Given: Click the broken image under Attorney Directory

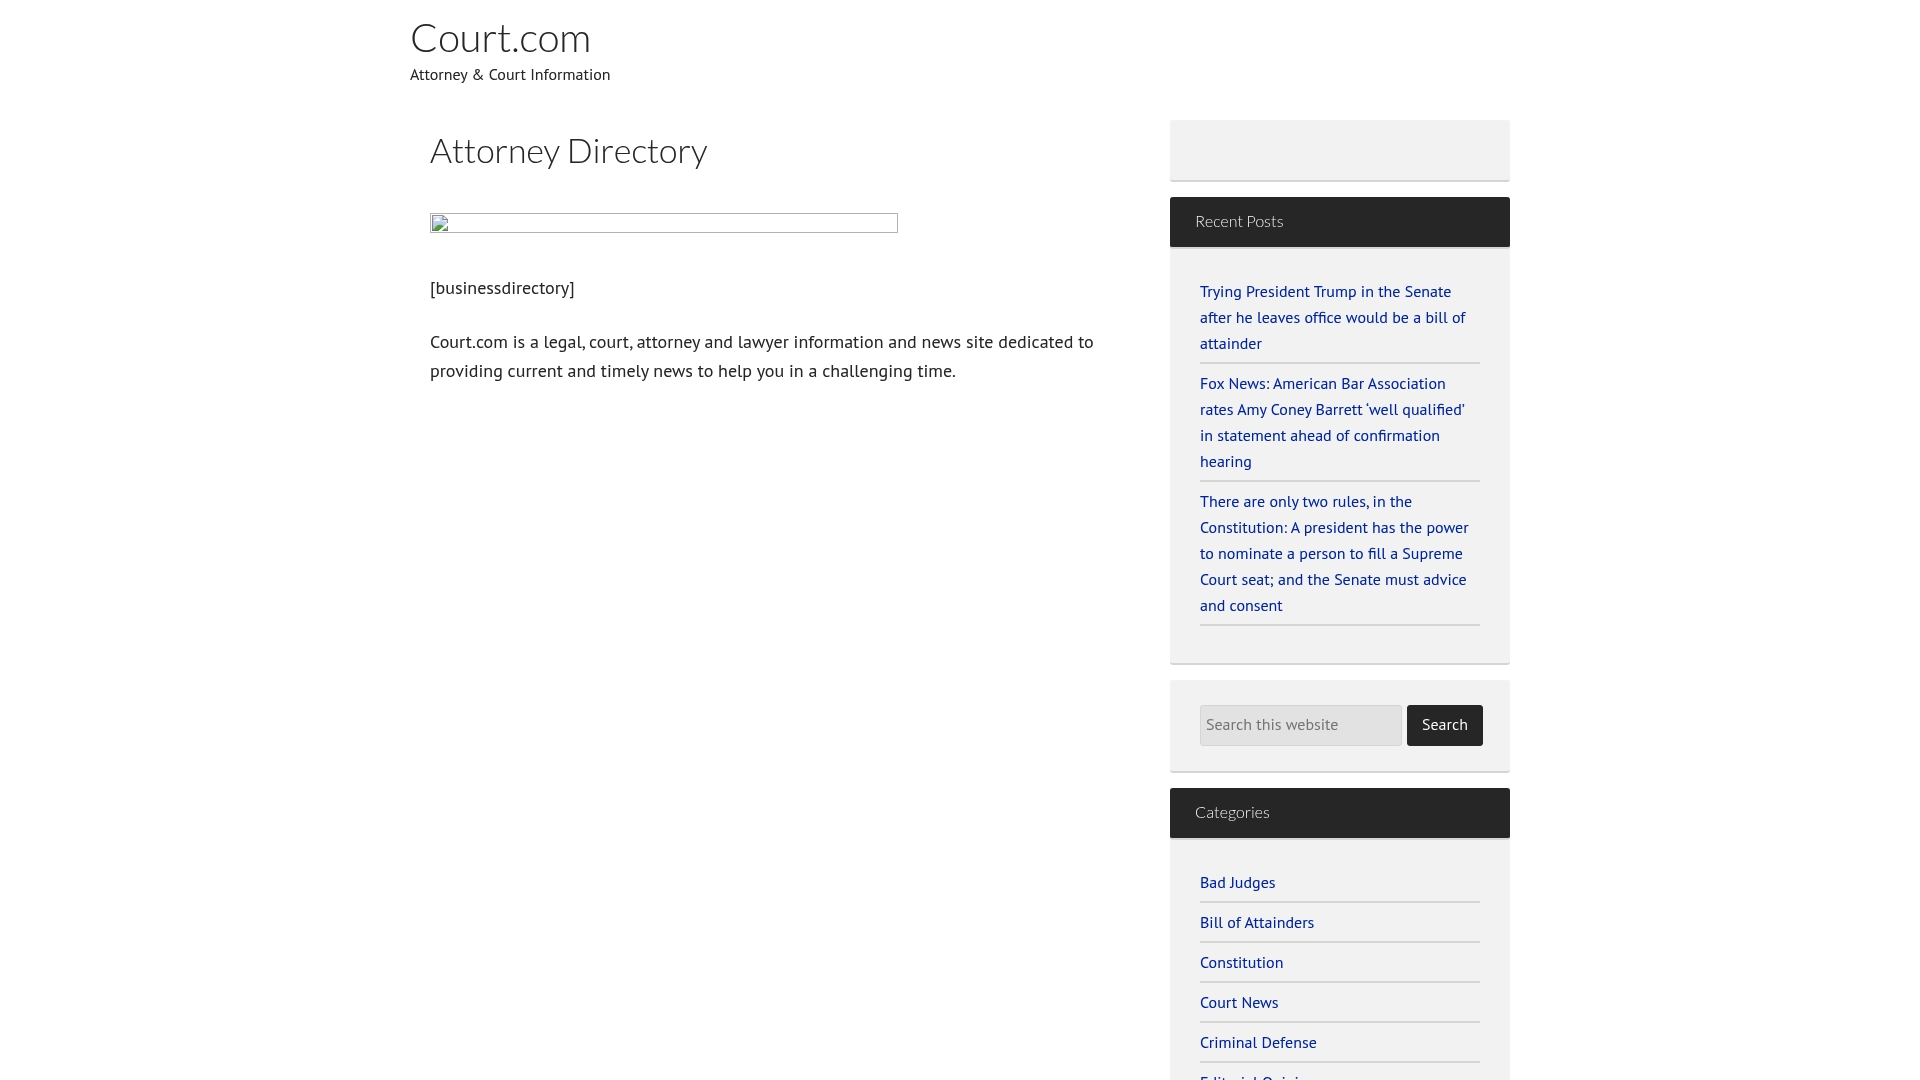Looking at the screenshot, I should tap(664, 223).
